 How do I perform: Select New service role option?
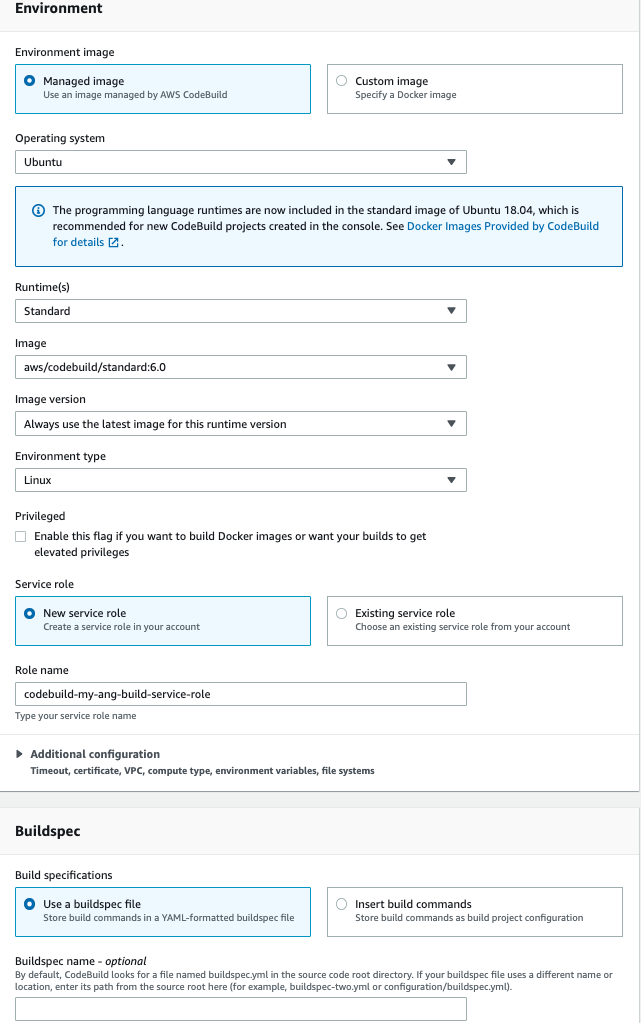click(31, 613)
